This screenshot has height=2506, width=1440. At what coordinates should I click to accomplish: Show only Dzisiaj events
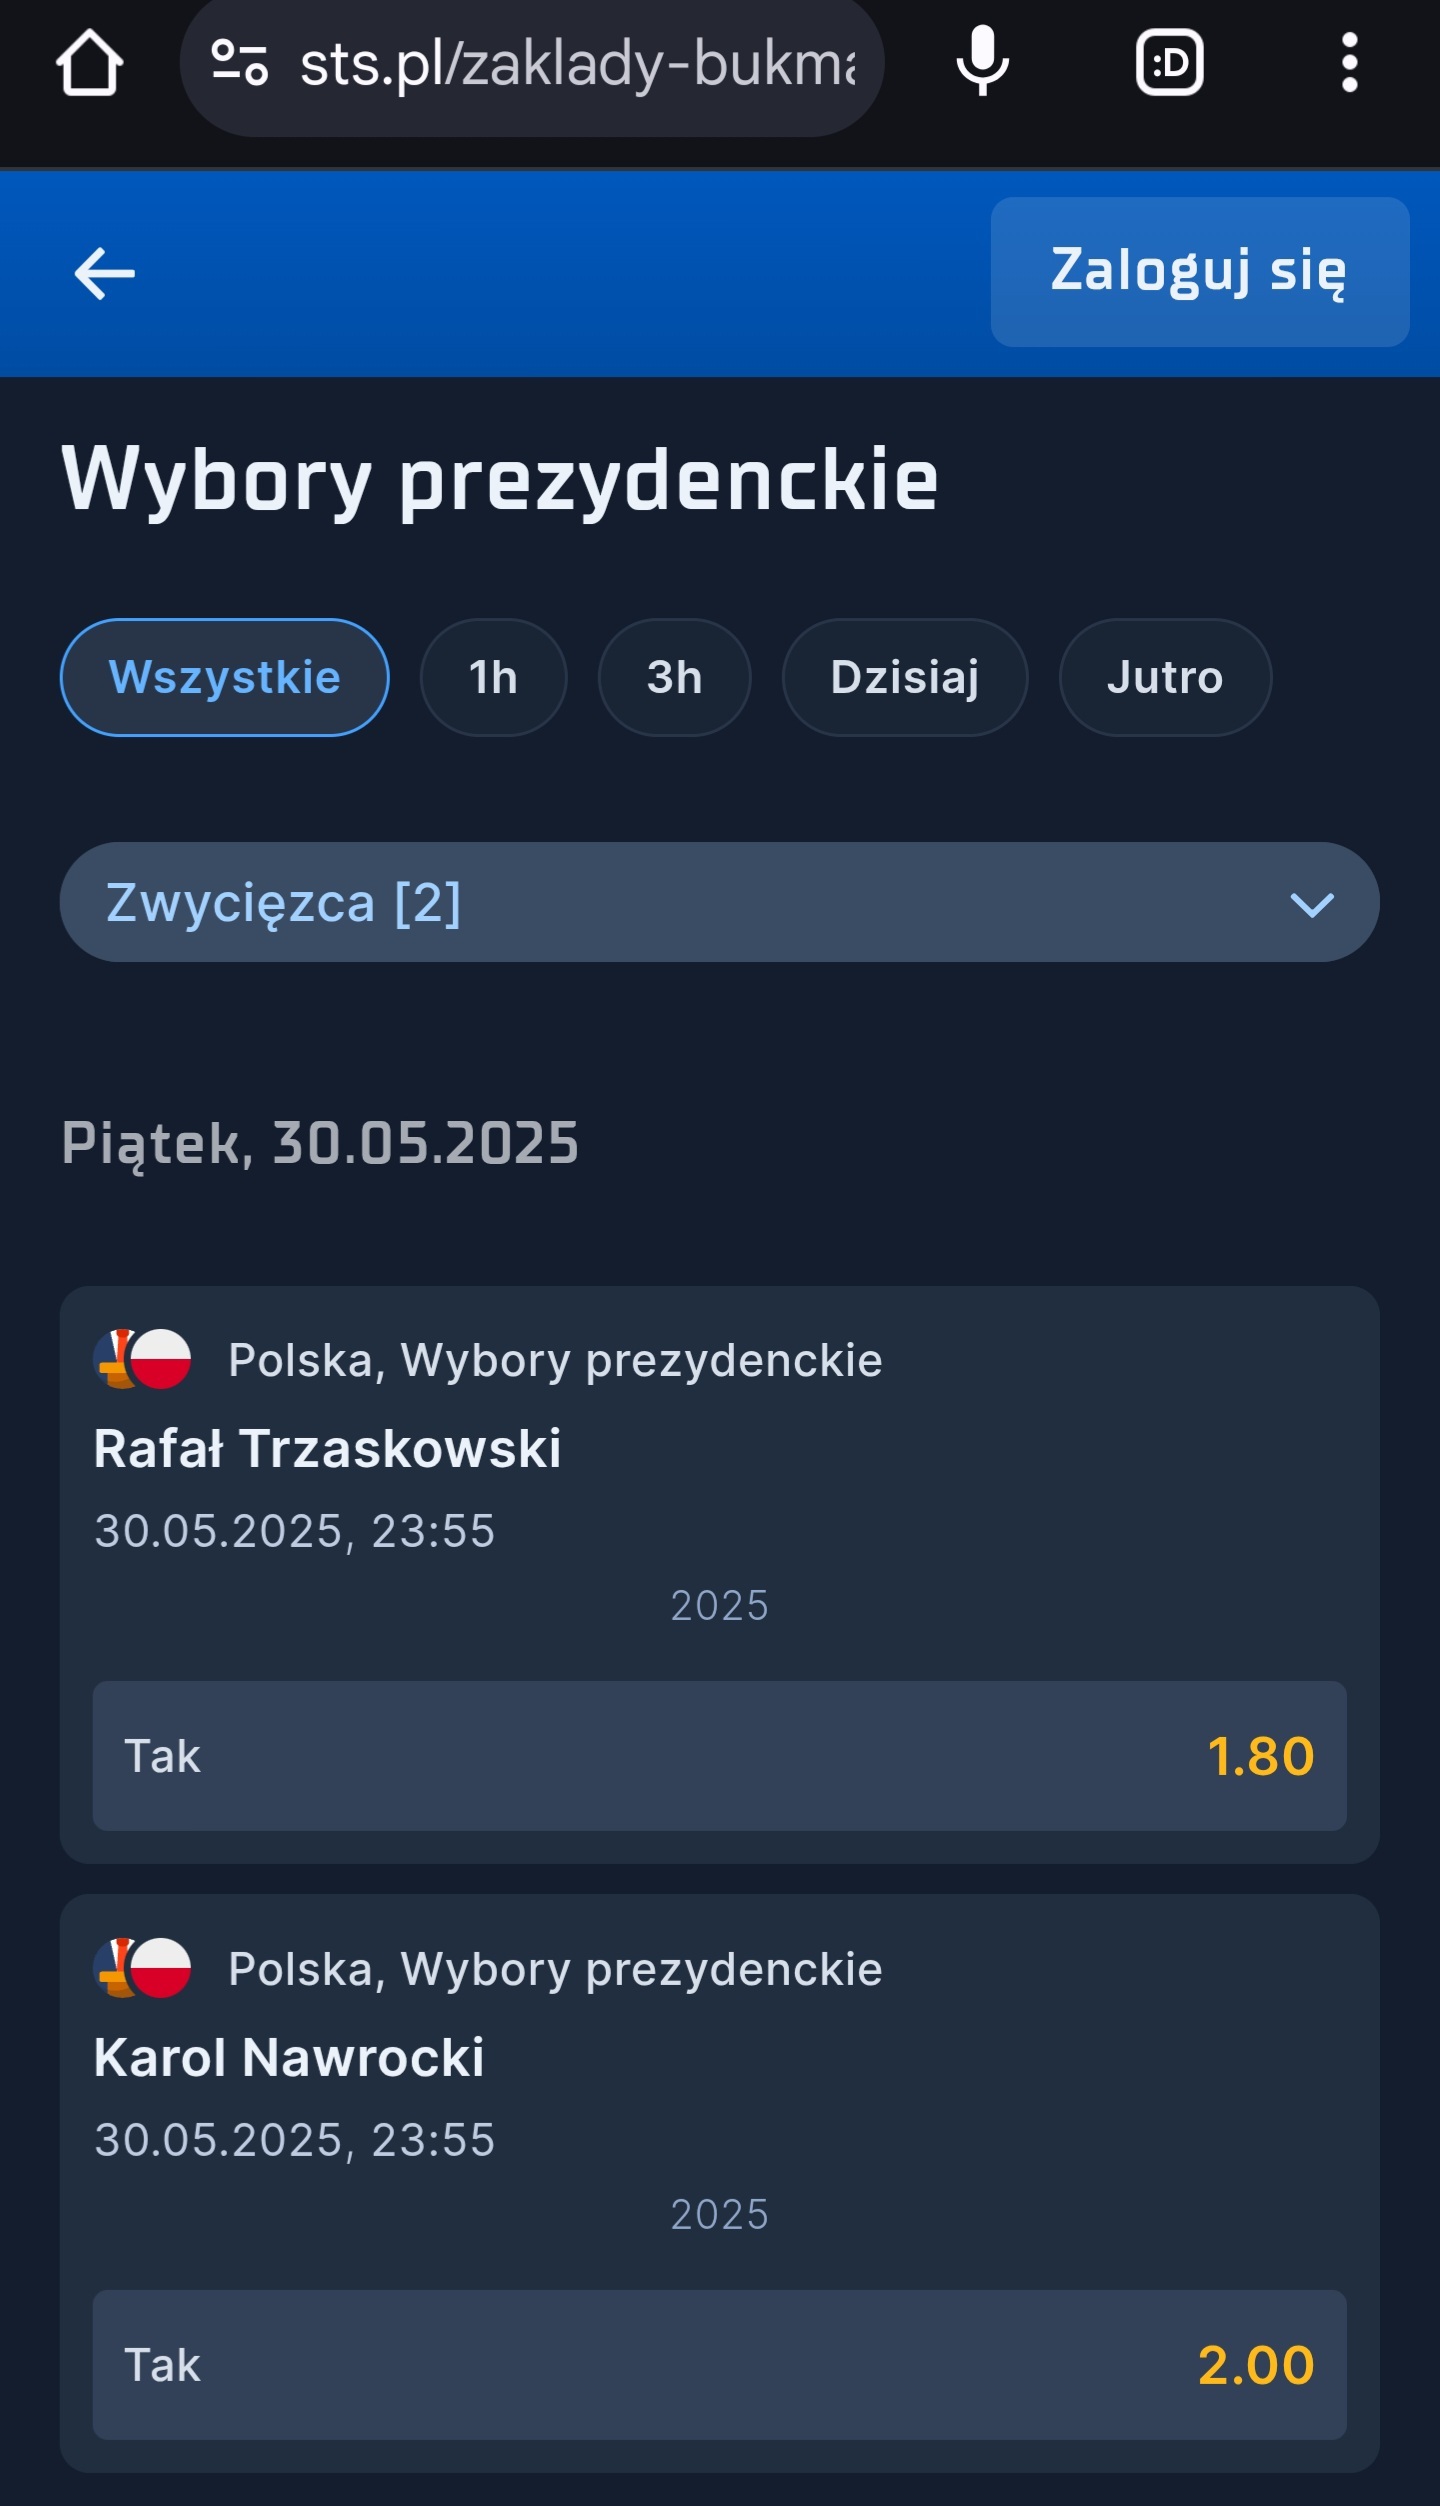[x=904, y=677]
